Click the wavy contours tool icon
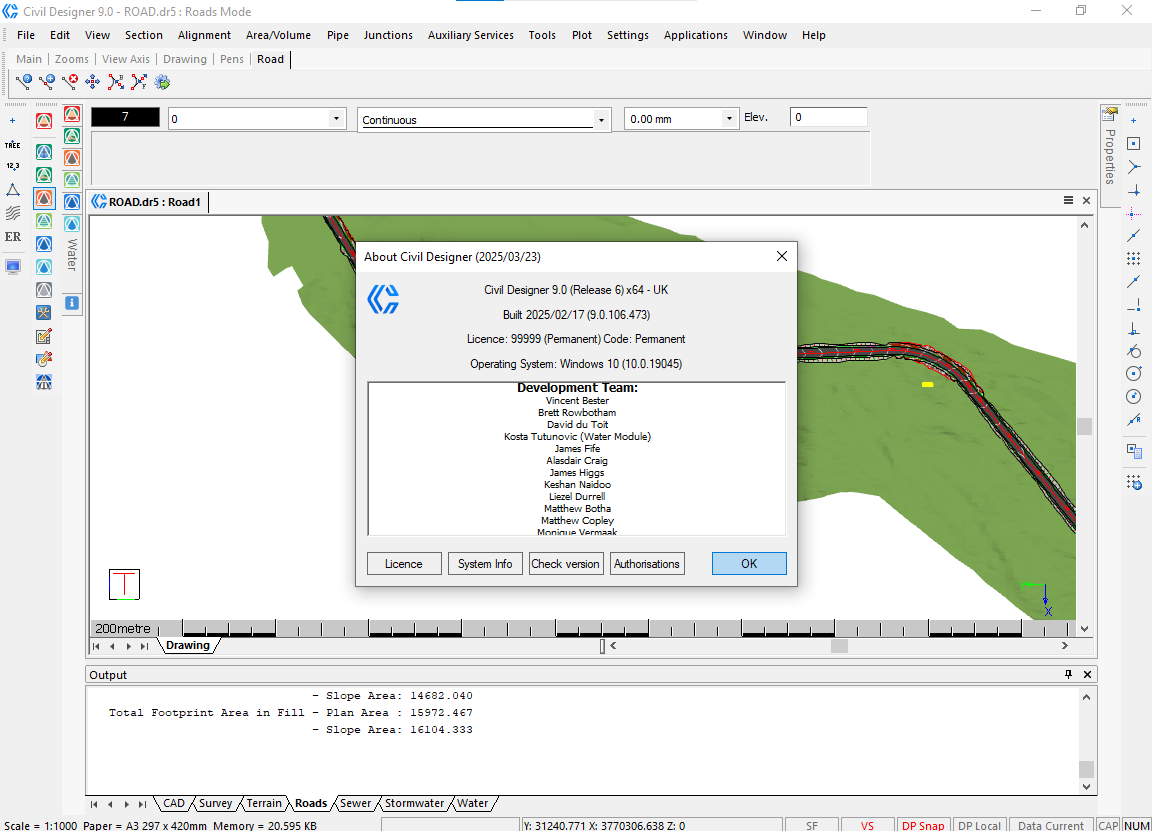This screenshot has height=831, width=1152. coord(12,213)
